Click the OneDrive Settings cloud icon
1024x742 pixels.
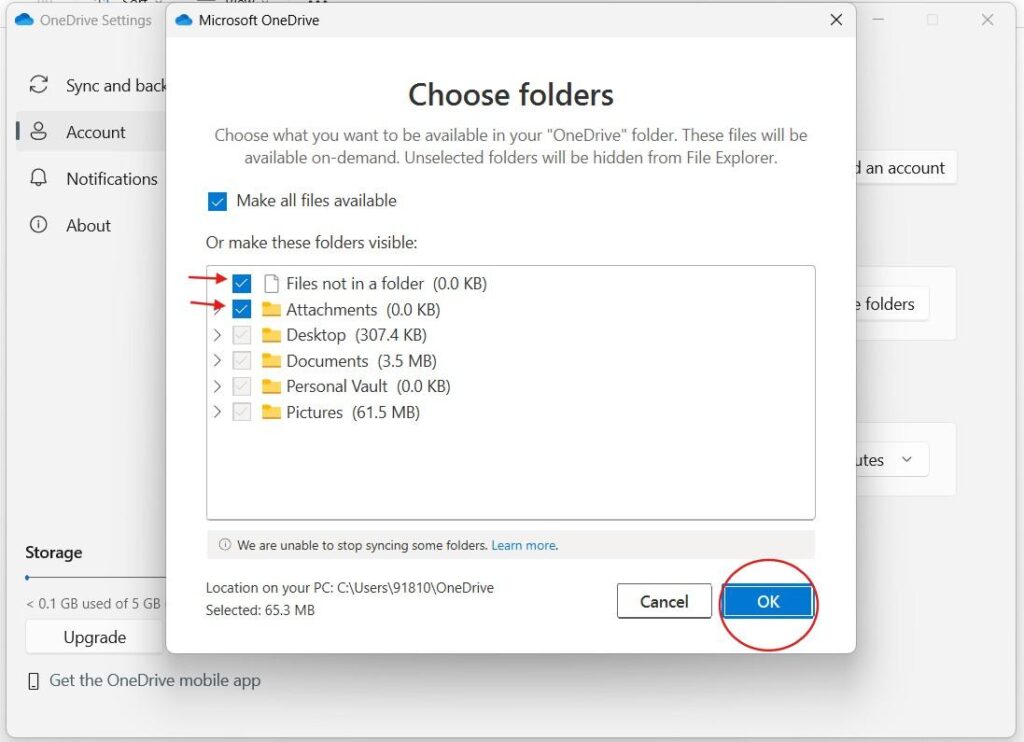pyautogui.click(x=24, y=20)
